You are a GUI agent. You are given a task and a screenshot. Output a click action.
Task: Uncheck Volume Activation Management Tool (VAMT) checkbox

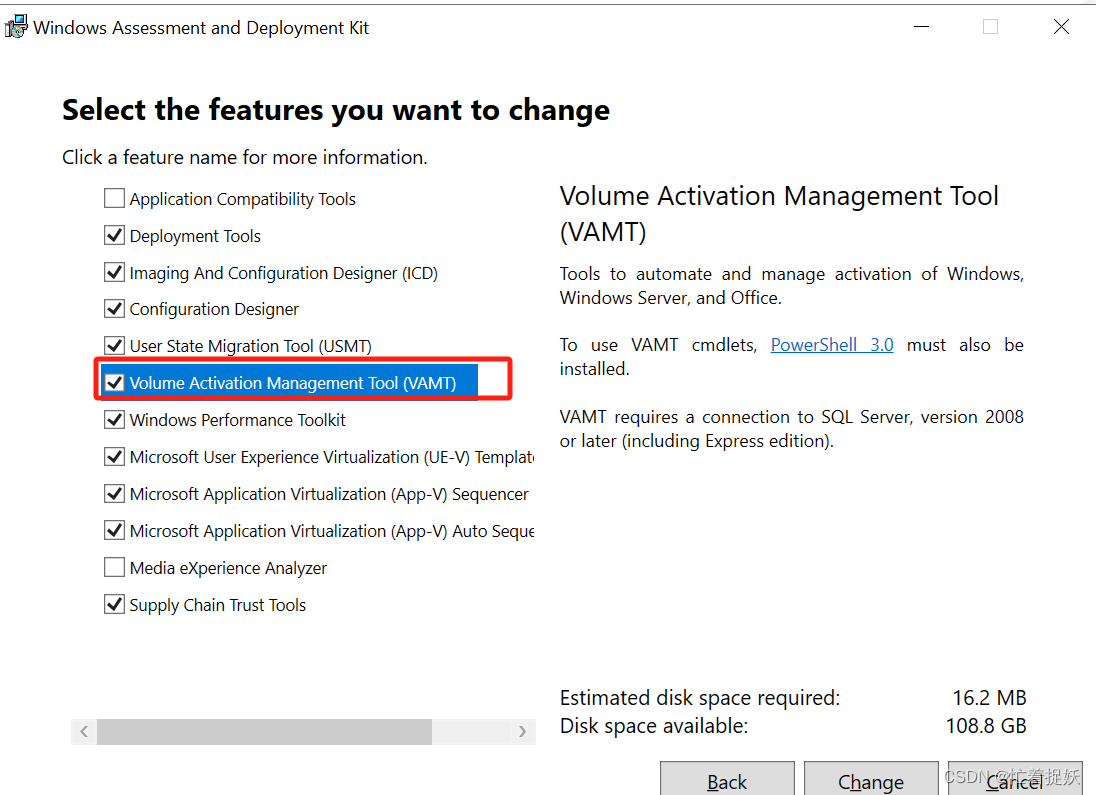114,382
